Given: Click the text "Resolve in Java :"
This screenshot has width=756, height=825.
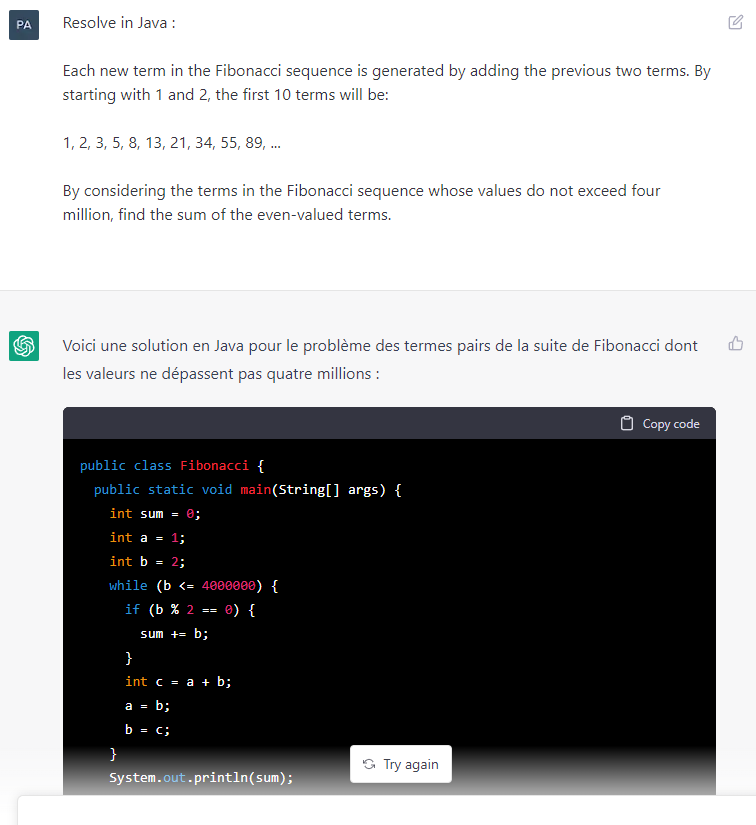Looking at the screenshot, I should pos(119,23).
